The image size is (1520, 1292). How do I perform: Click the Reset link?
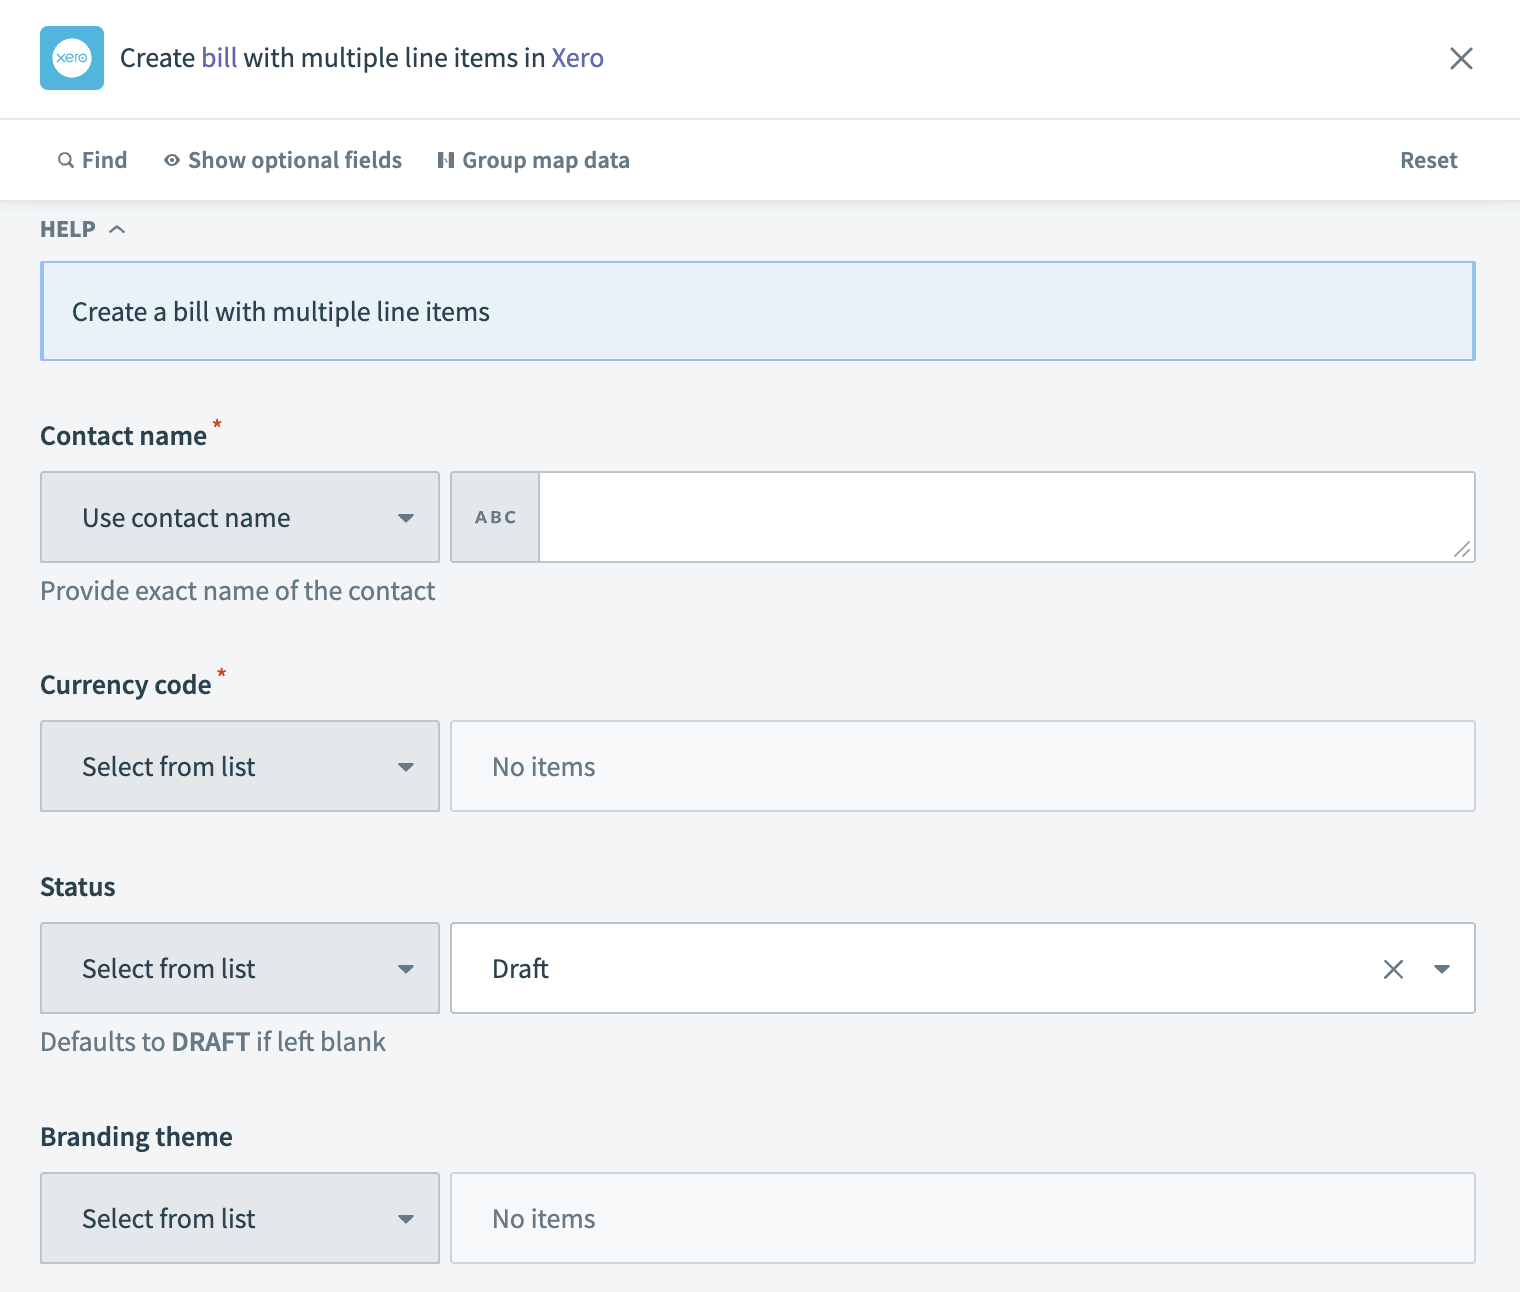1428,159
